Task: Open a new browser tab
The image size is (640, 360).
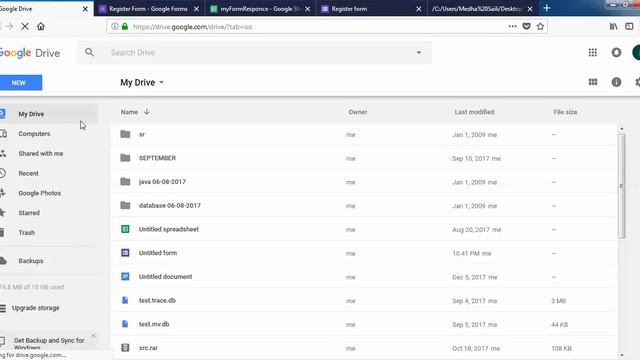Action: tap(547, 9)
